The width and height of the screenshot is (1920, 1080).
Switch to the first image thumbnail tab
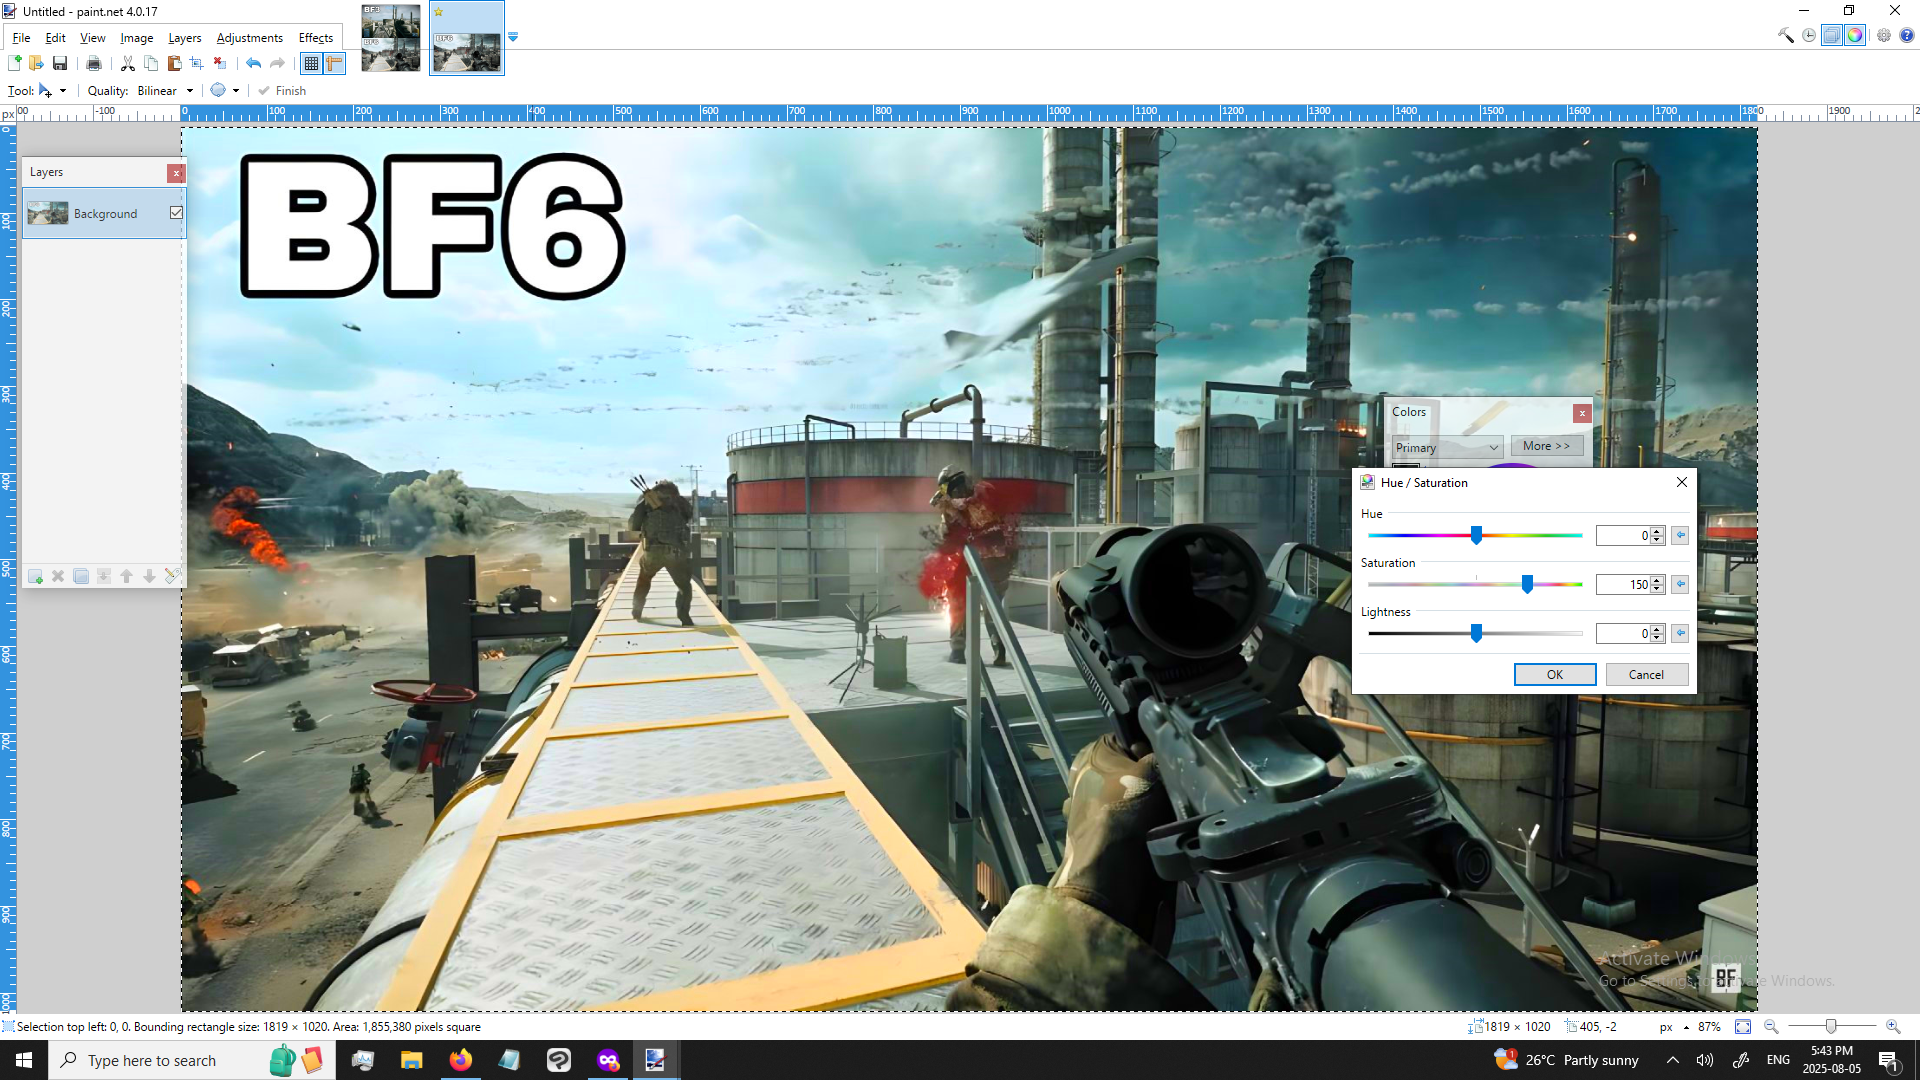click(390, 38)
